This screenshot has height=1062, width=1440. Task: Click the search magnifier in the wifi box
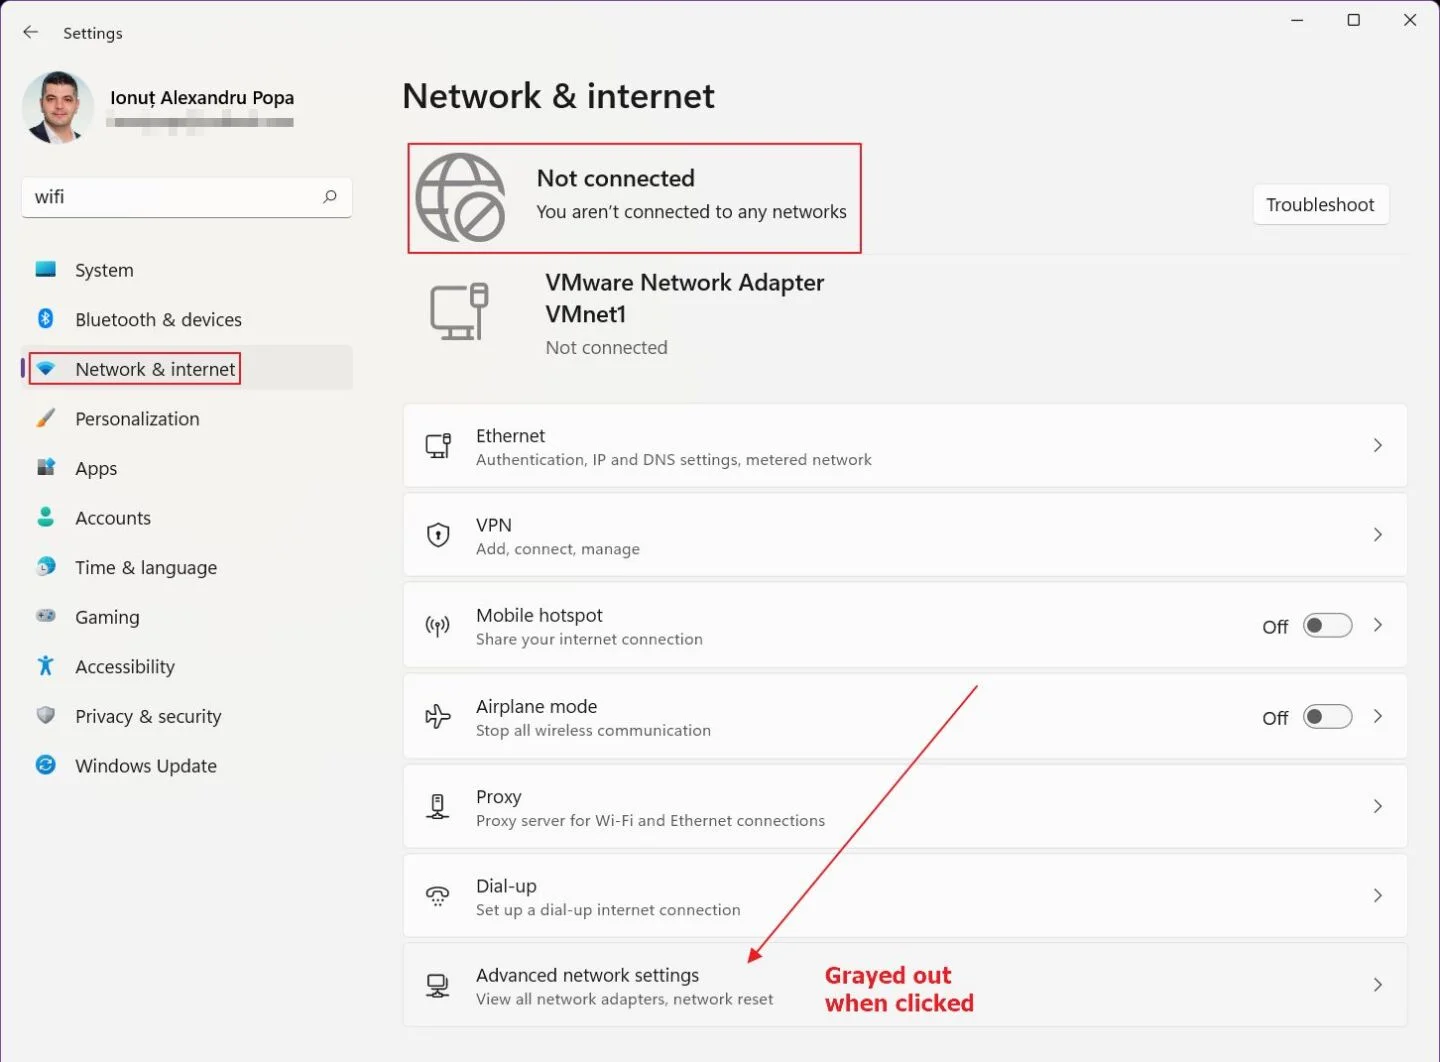[x=329, y=197]
